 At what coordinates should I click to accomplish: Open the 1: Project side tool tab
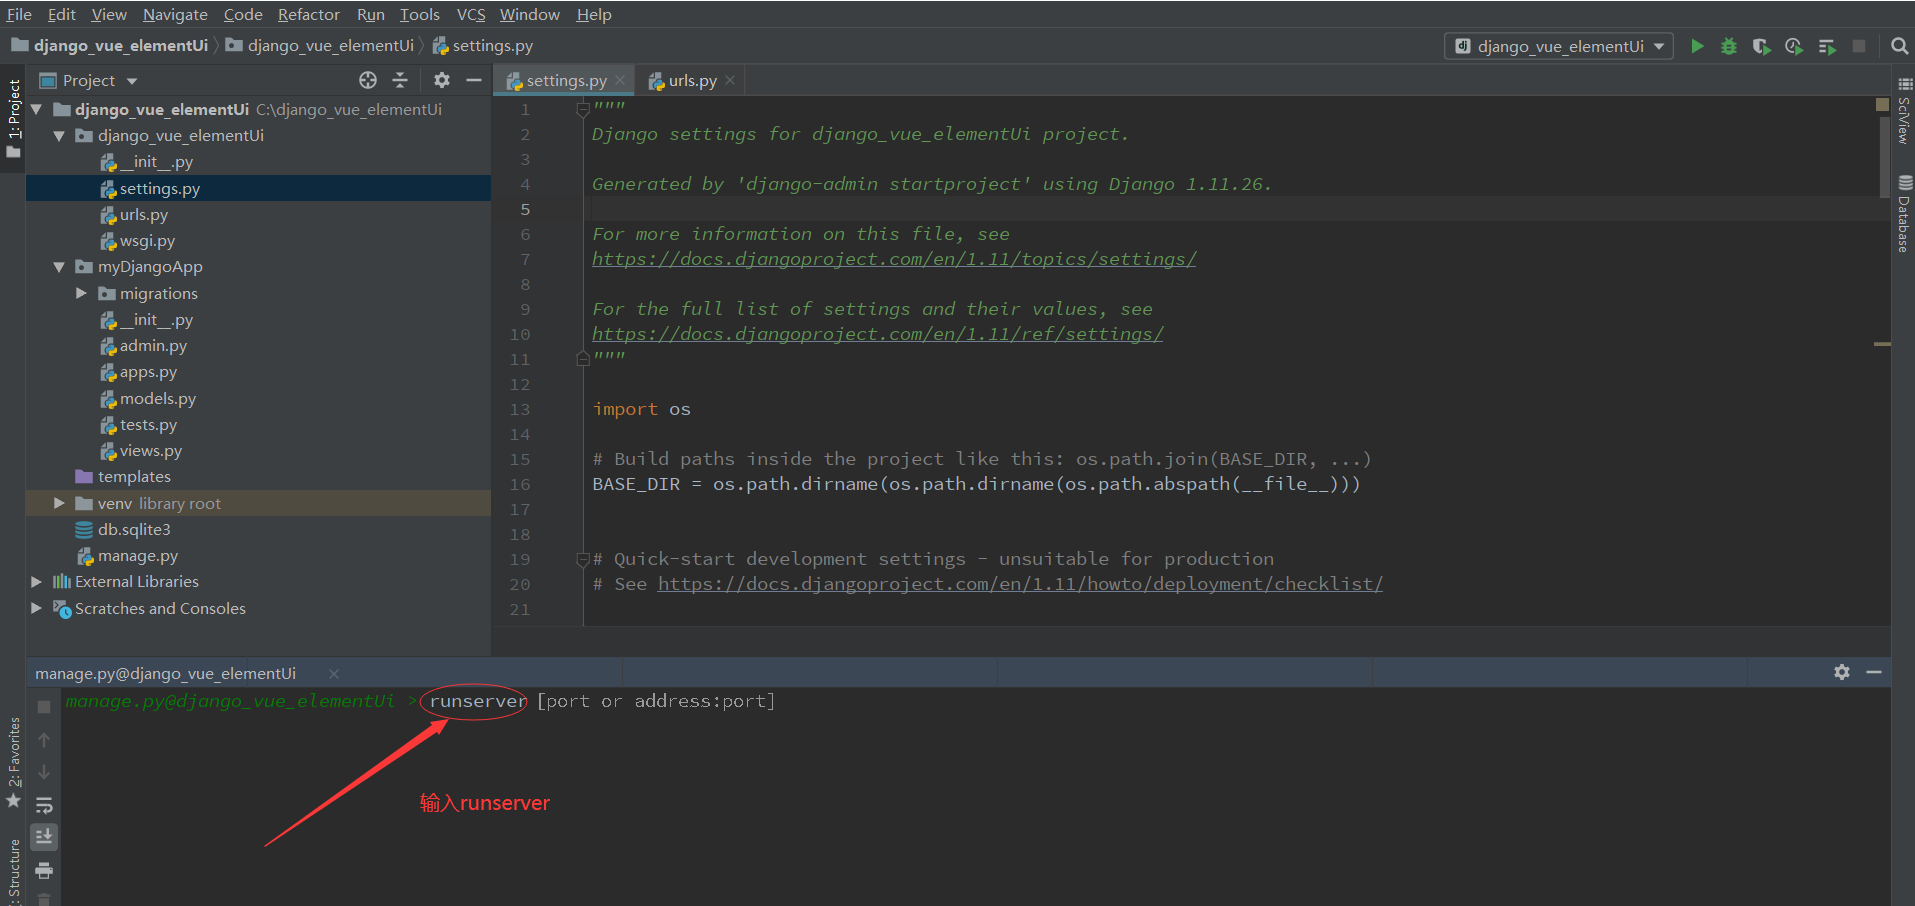click(x=13, y=118)
